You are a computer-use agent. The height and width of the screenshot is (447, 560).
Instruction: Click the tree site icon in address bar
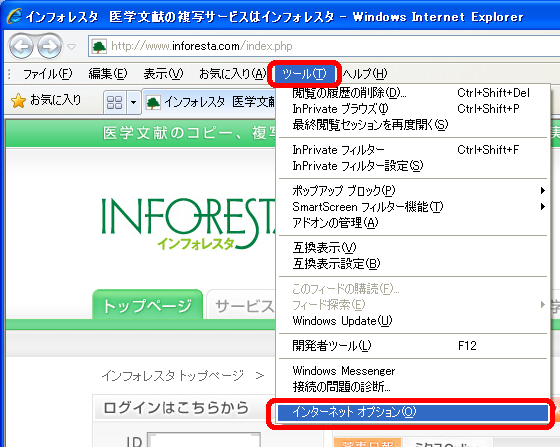99,46
